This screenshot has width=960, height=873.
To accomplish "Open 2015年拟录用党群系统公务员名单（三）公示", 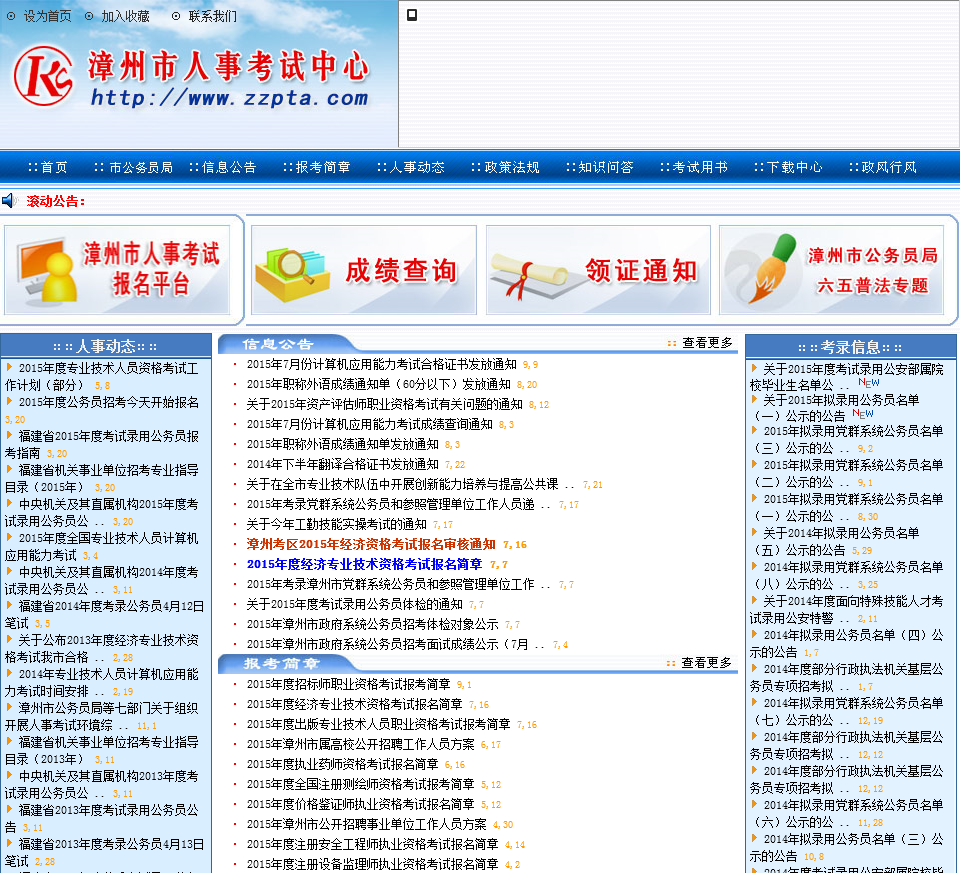I will [847, 440].
